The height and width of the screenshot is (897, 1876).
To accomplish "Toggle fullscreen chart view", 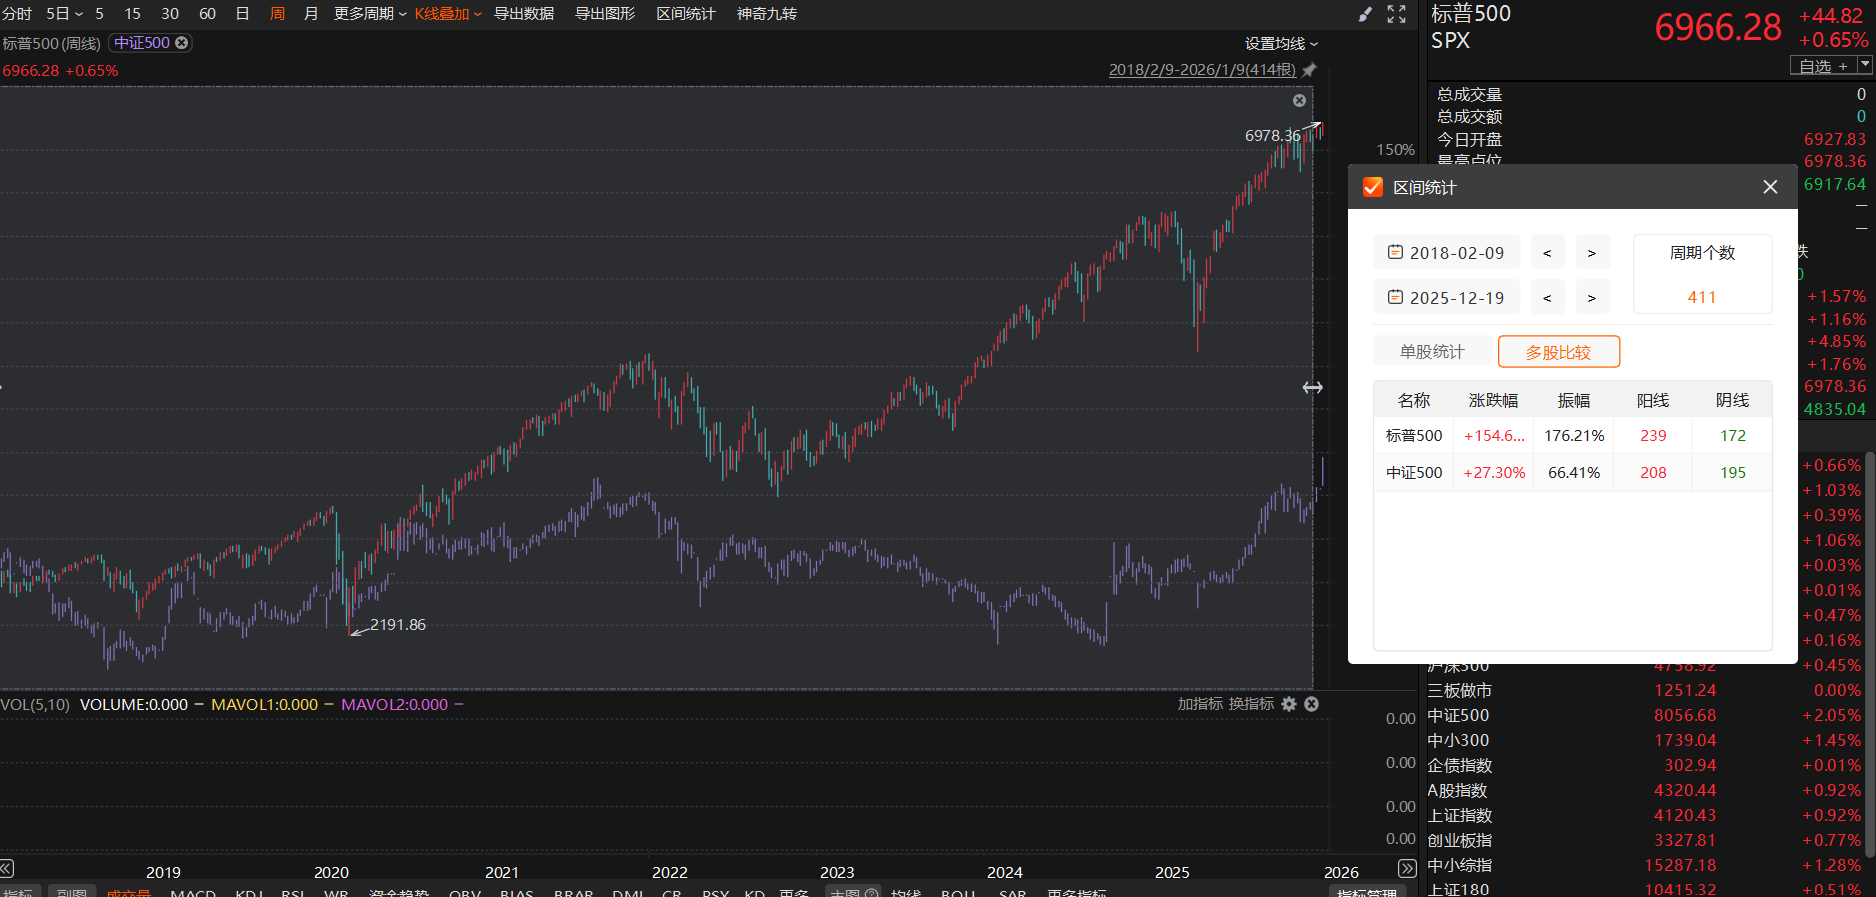I will tap(1397, 14).
